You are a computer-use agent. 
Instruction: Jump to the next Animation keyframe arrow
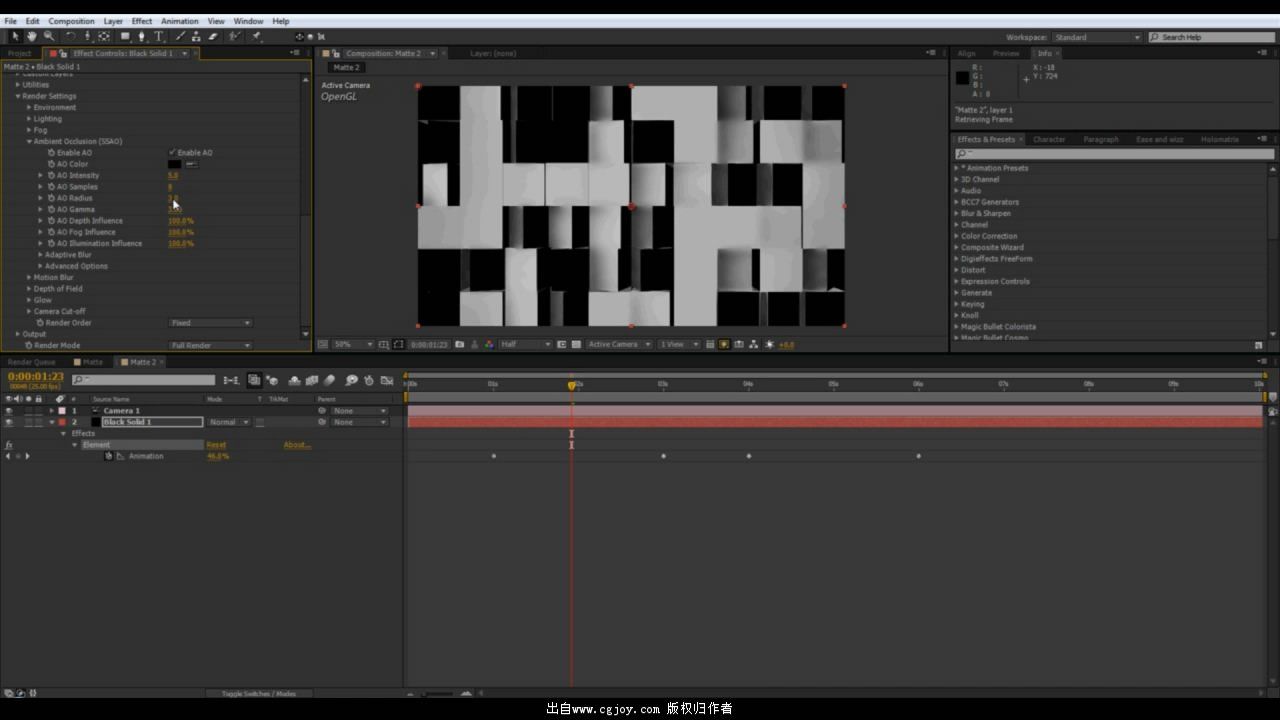(x=27, y=456)
